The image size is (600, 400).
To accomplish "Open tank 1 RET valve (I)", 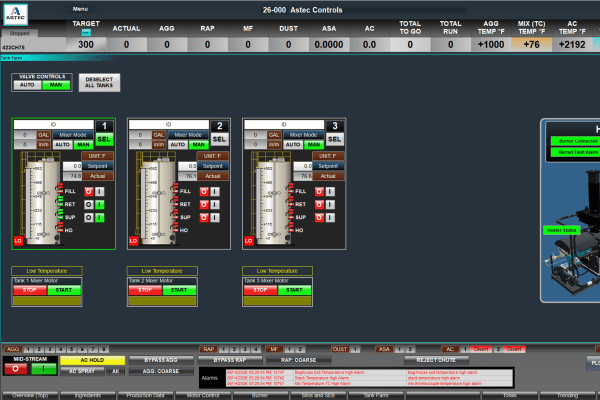I will (99, 205).
